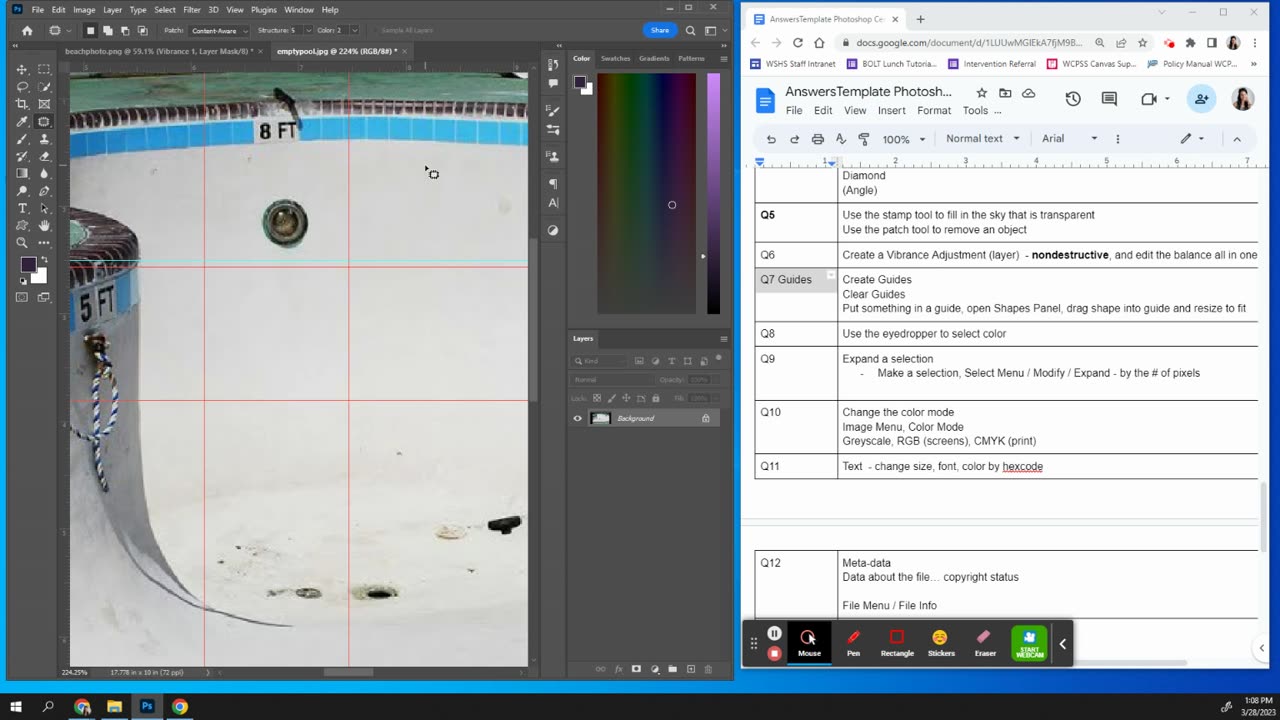The width and height of the screenshot is (1280, 720).
Task: Open the Intervention Referral bookmark
Action: (x=992, y=64)
